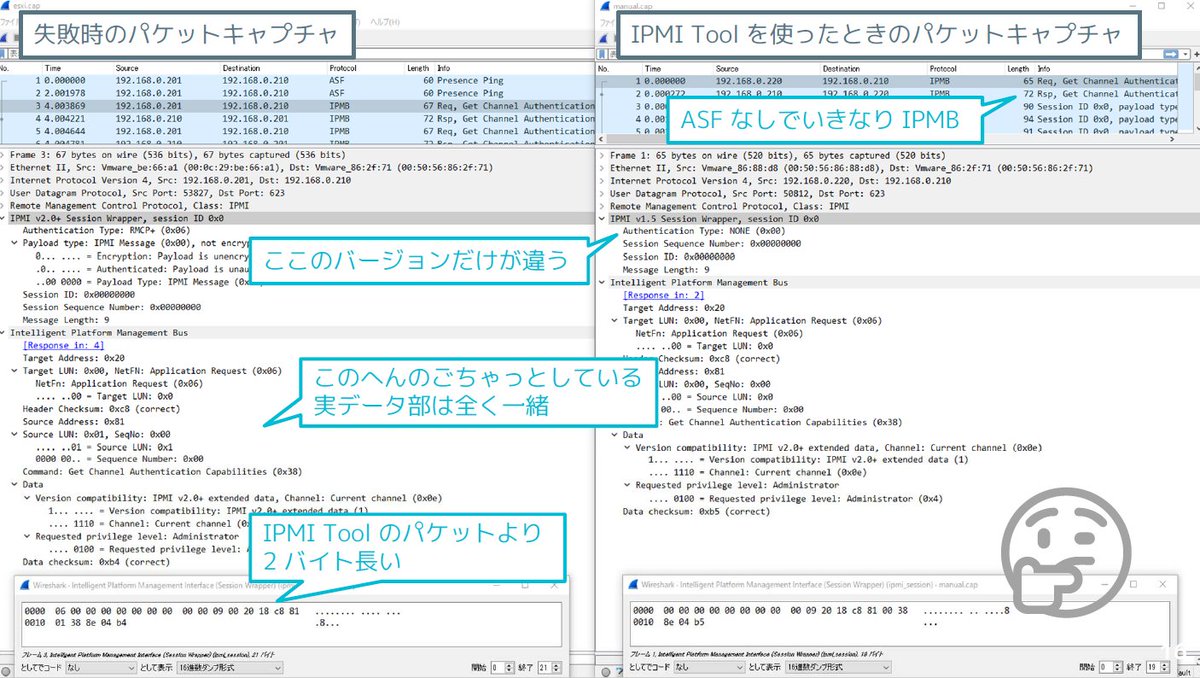The height and width of the screenshot is (678, 1200).
Task: Increment the 終了 stepper in left bytes window
Action: click(x=557, y=666)
